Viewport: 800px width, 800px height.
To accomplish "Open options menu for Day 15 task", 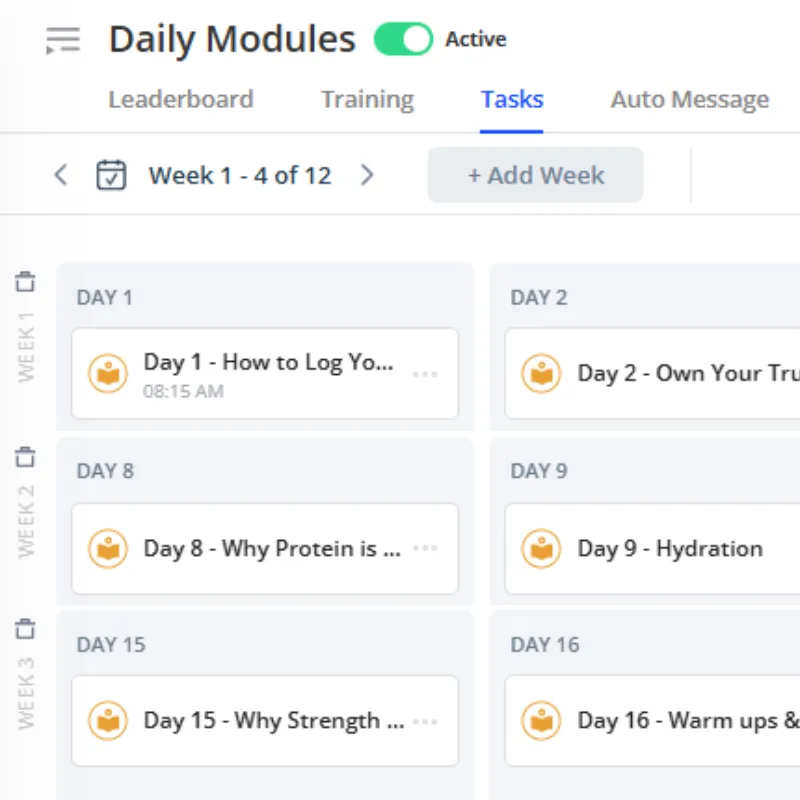I will point(425,721).
